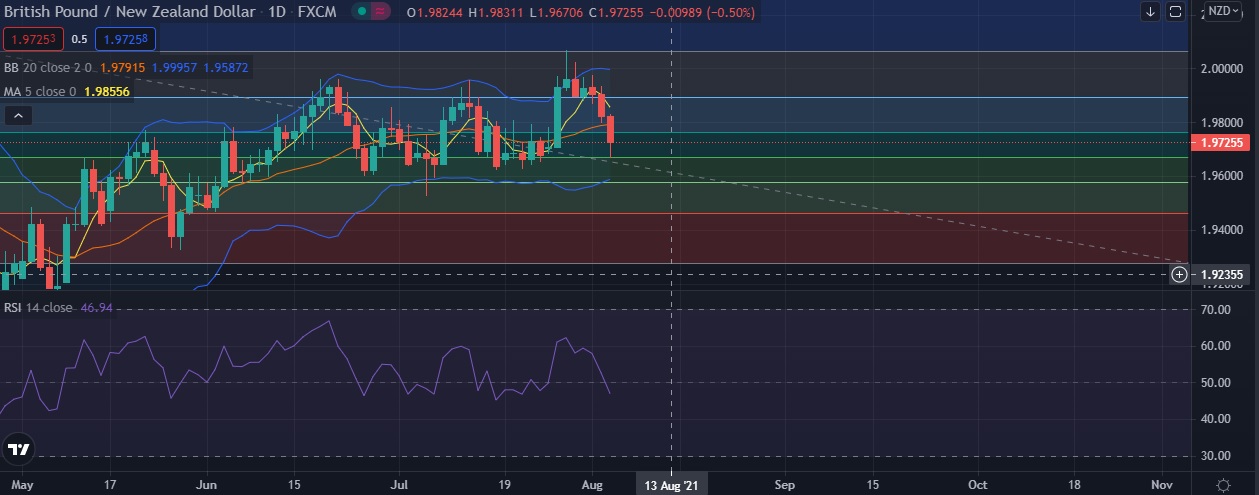Click current price label 1.97255 on price axis
This screenshot has width=1259, height=495.
[x=1220, y=143]
